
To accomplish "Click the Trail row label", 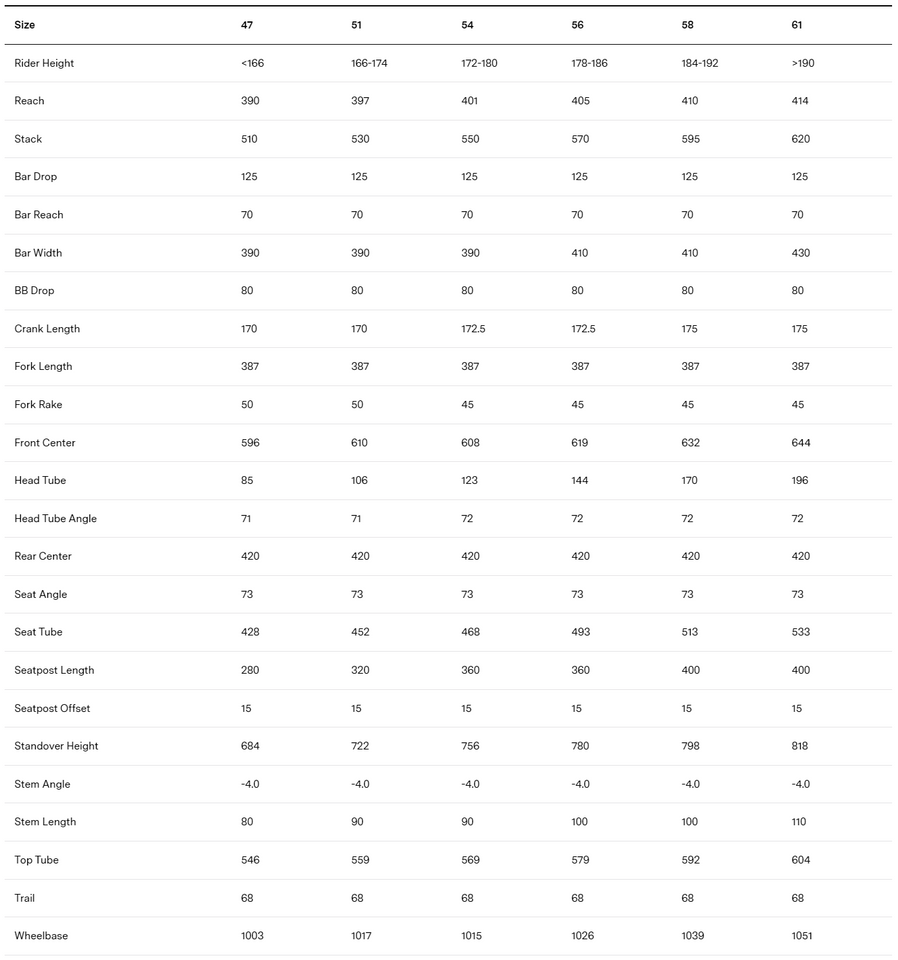I will (x=25, y=898).
